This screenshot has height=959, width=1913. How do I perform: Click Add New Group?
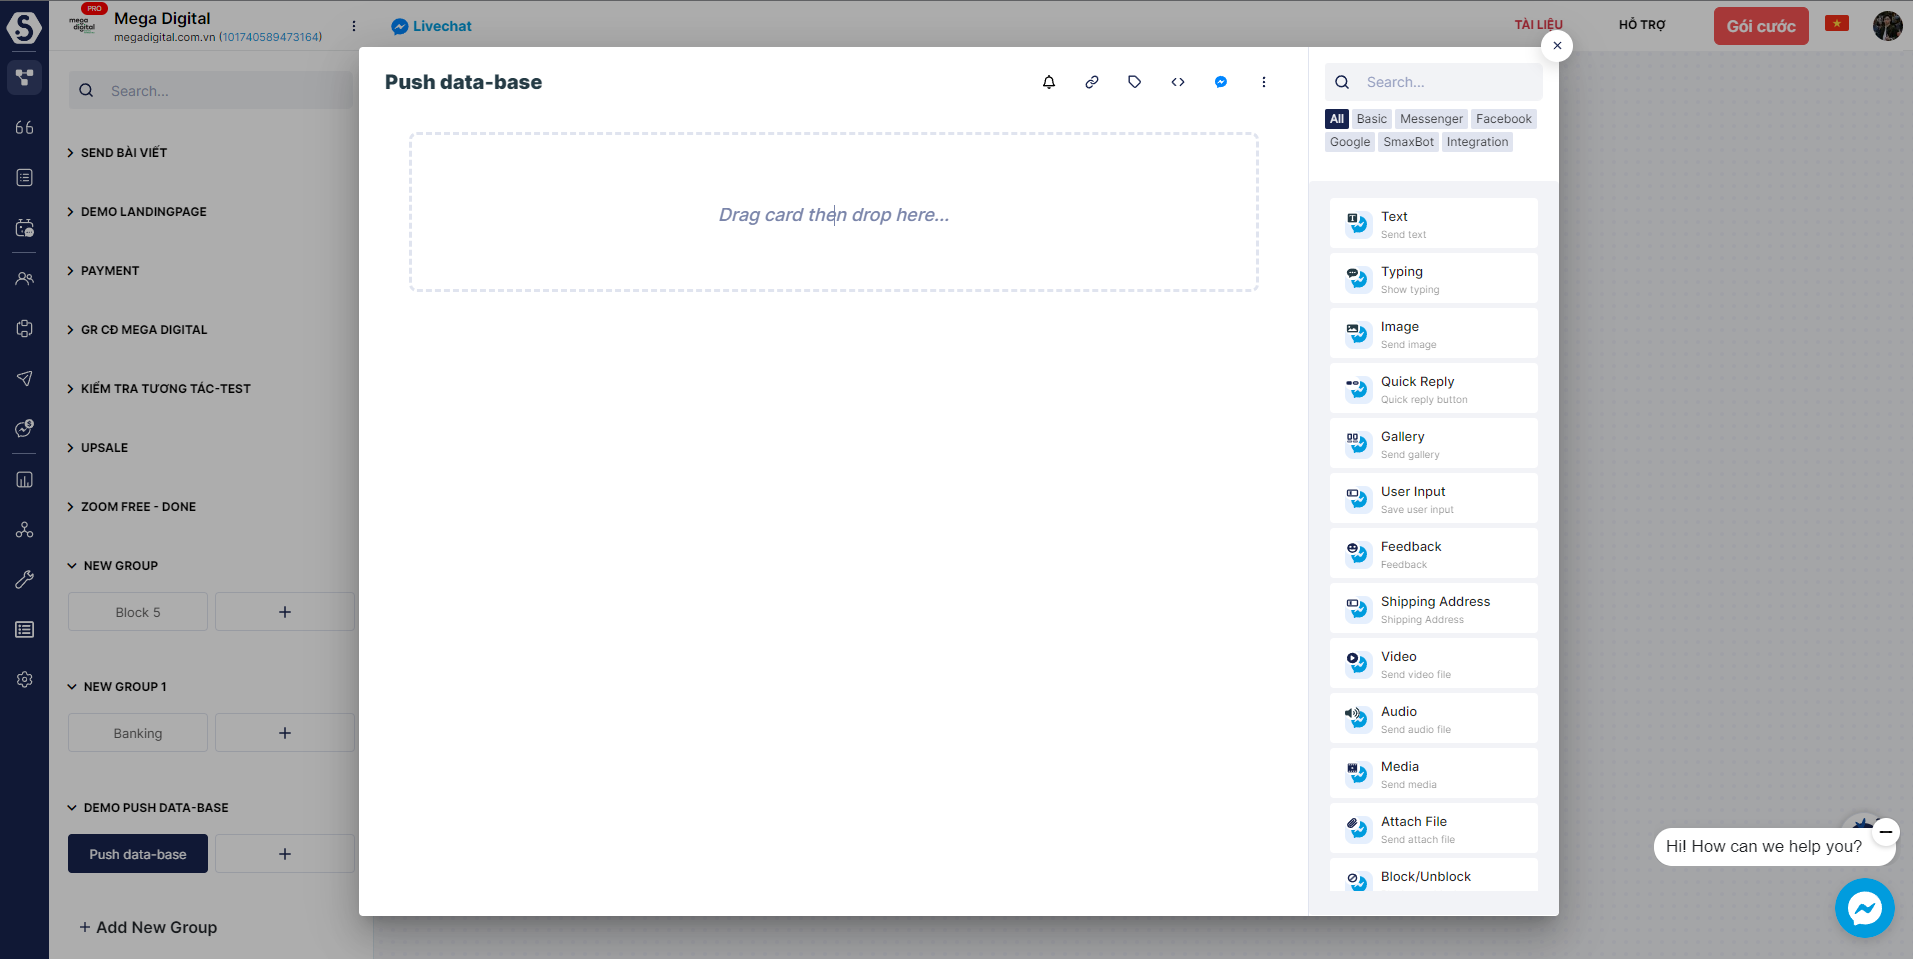[148, 927]
